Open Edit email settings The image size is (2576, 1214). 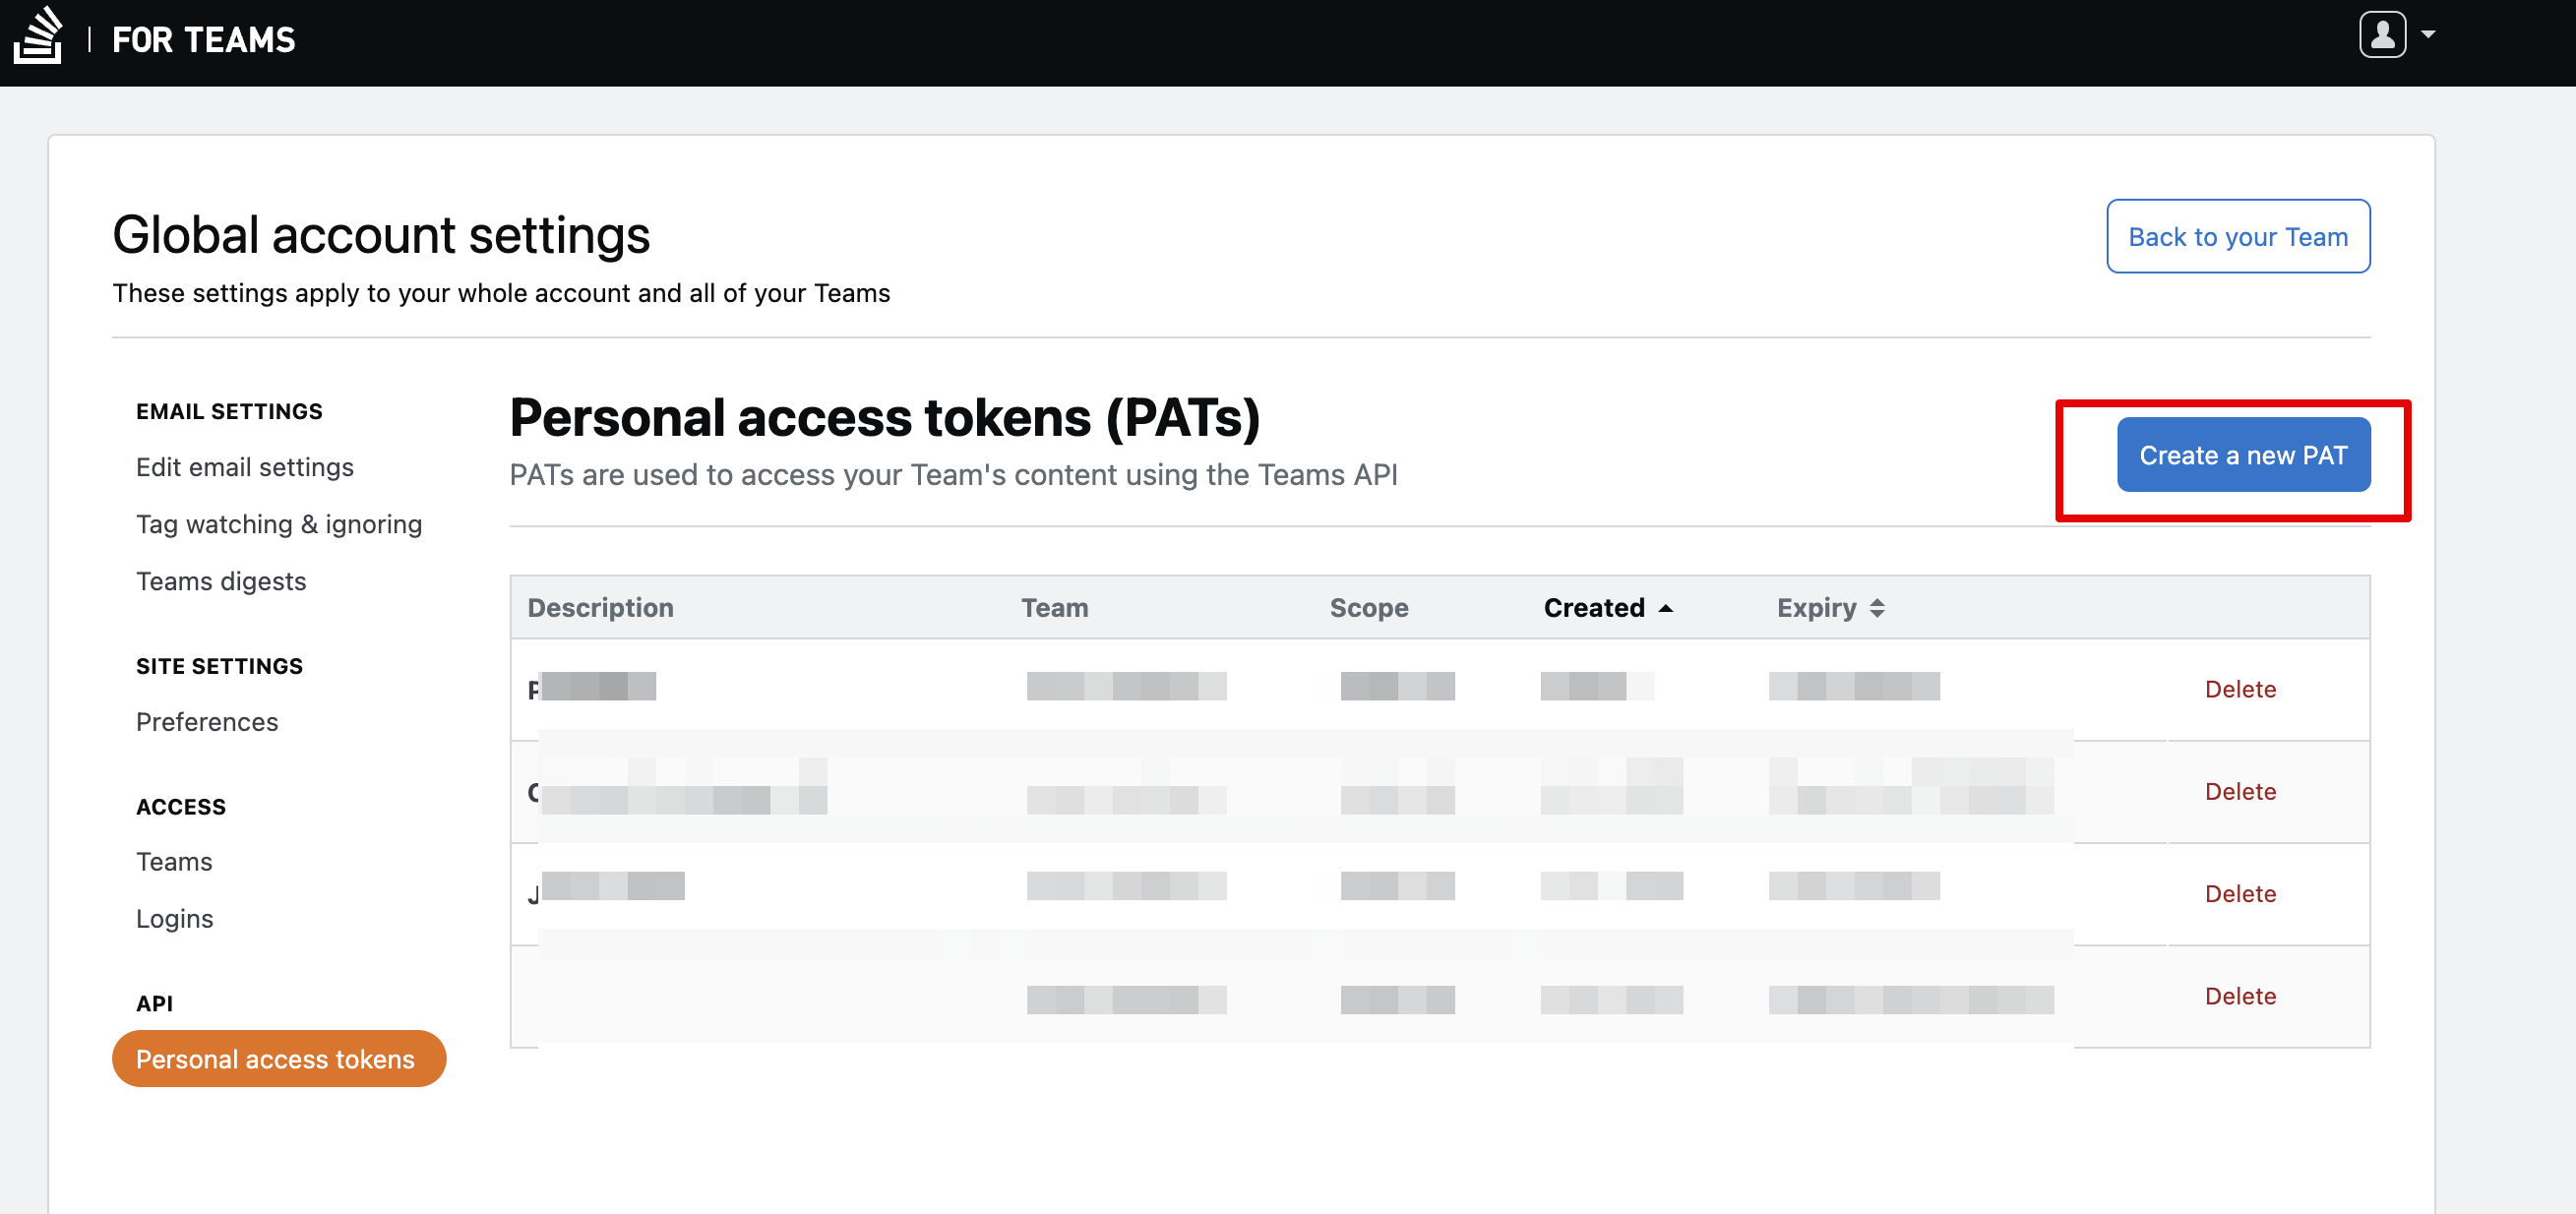click(245, 467)
